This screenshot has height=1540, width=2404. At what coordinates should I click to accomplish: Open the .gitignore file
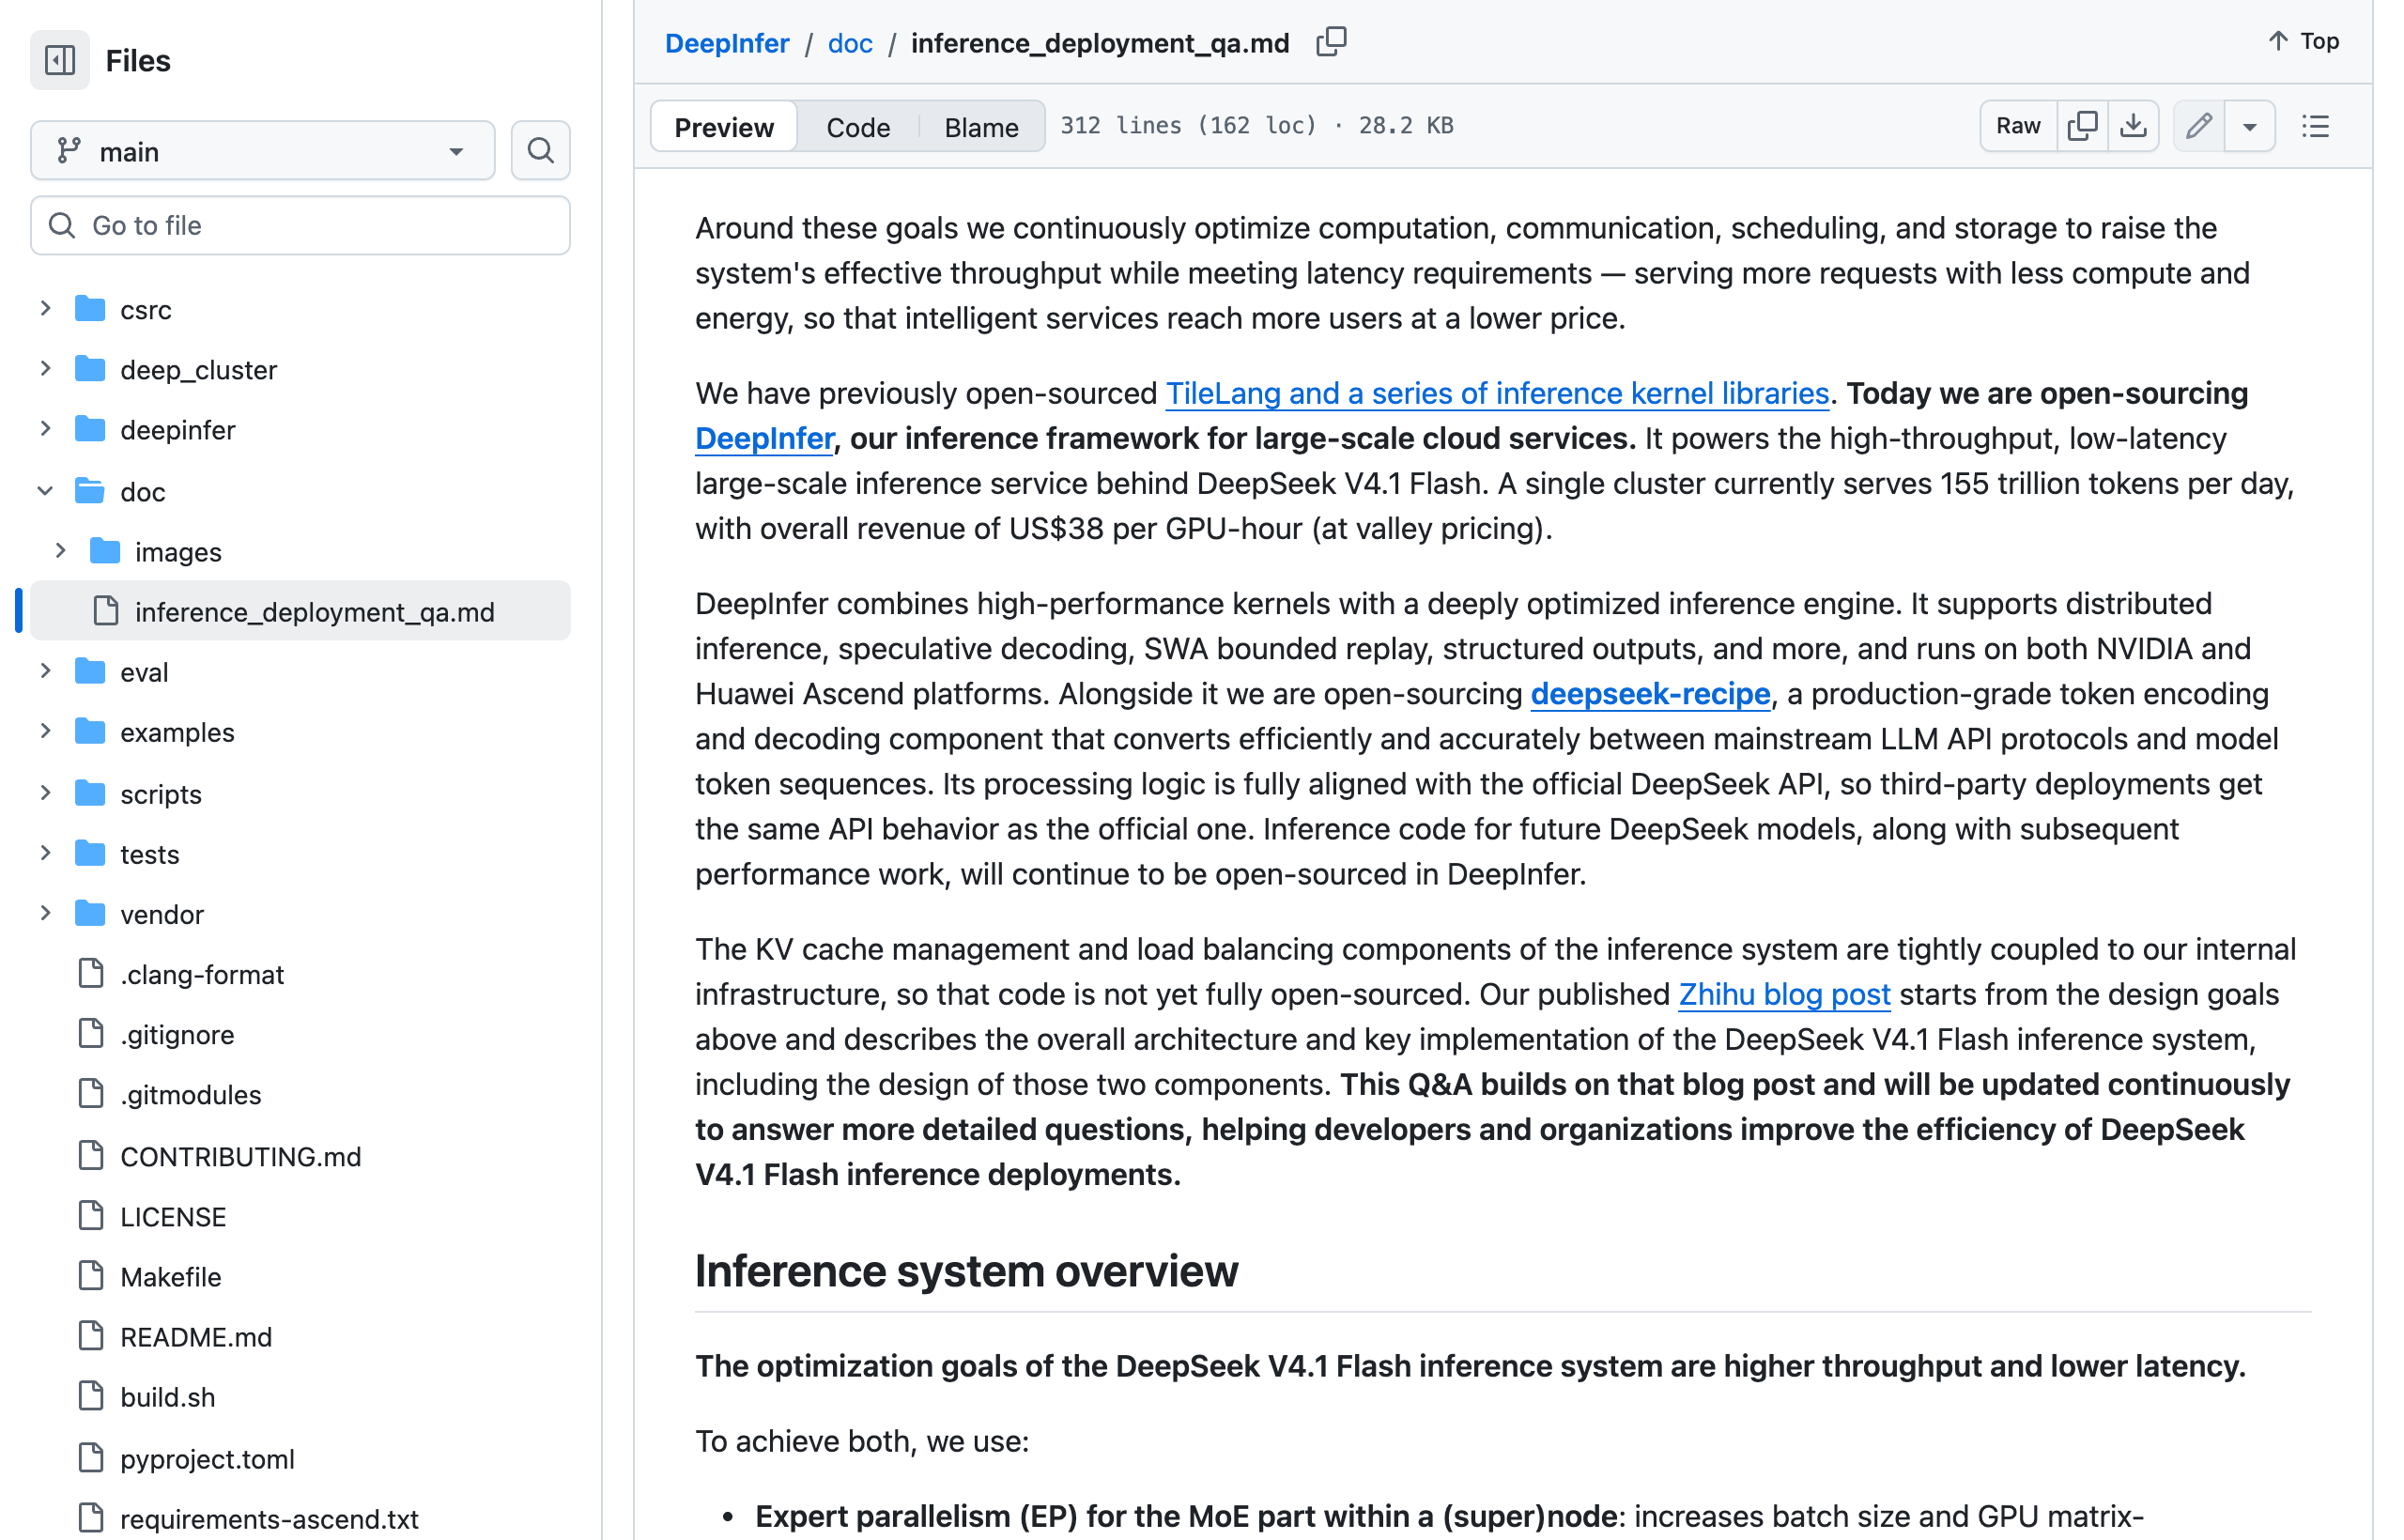tap(177, 1035)
